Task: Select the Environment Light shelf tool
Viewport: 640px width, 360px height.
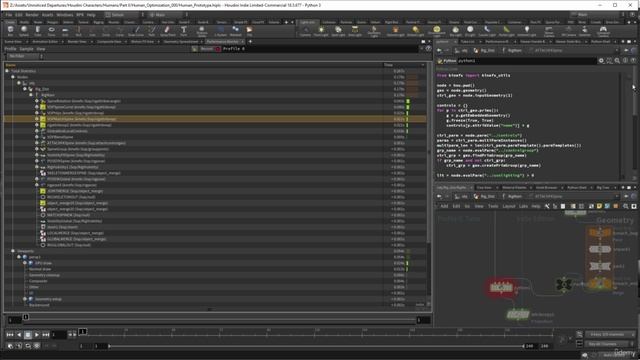Action: click(x=437, y=31)
